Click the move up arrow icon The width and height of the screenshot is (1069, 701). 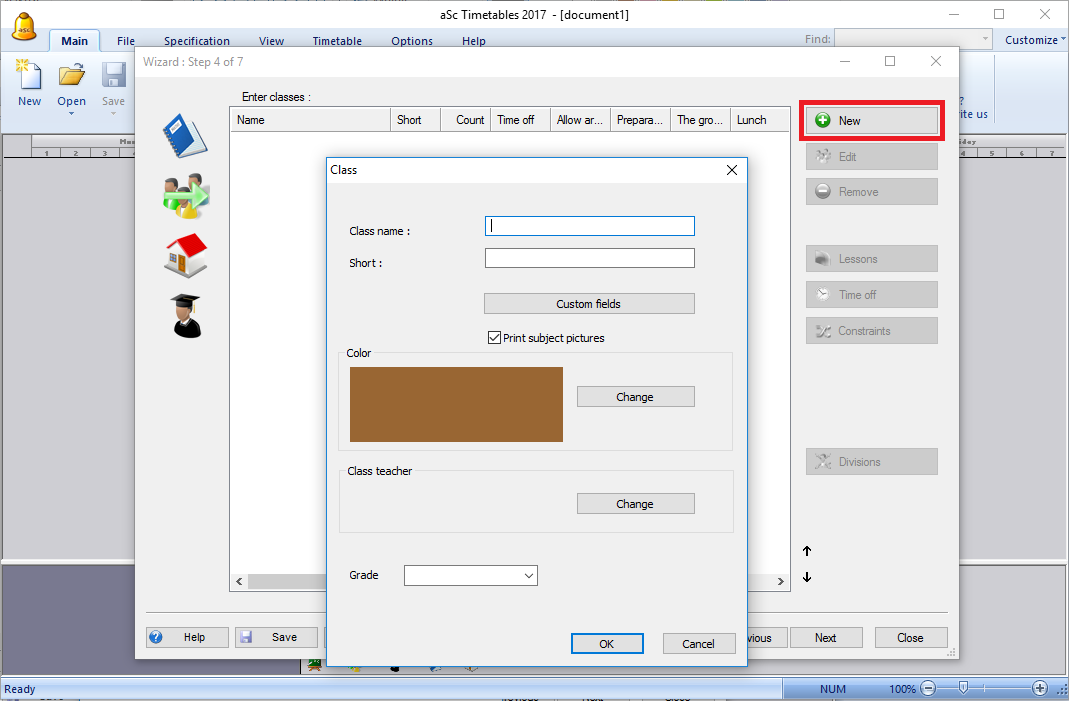click(x=807, y=551)
